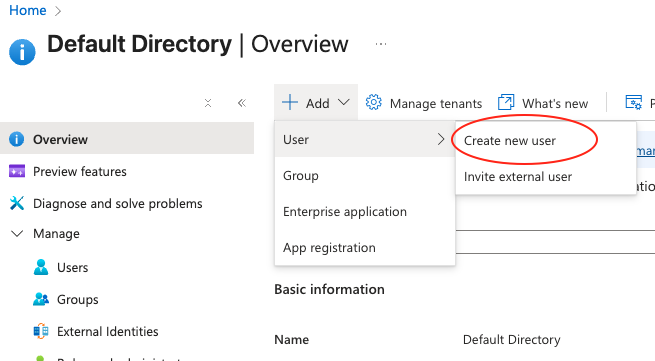
Task: Click the settings window icon right of What's new
Action: [633, 102]
